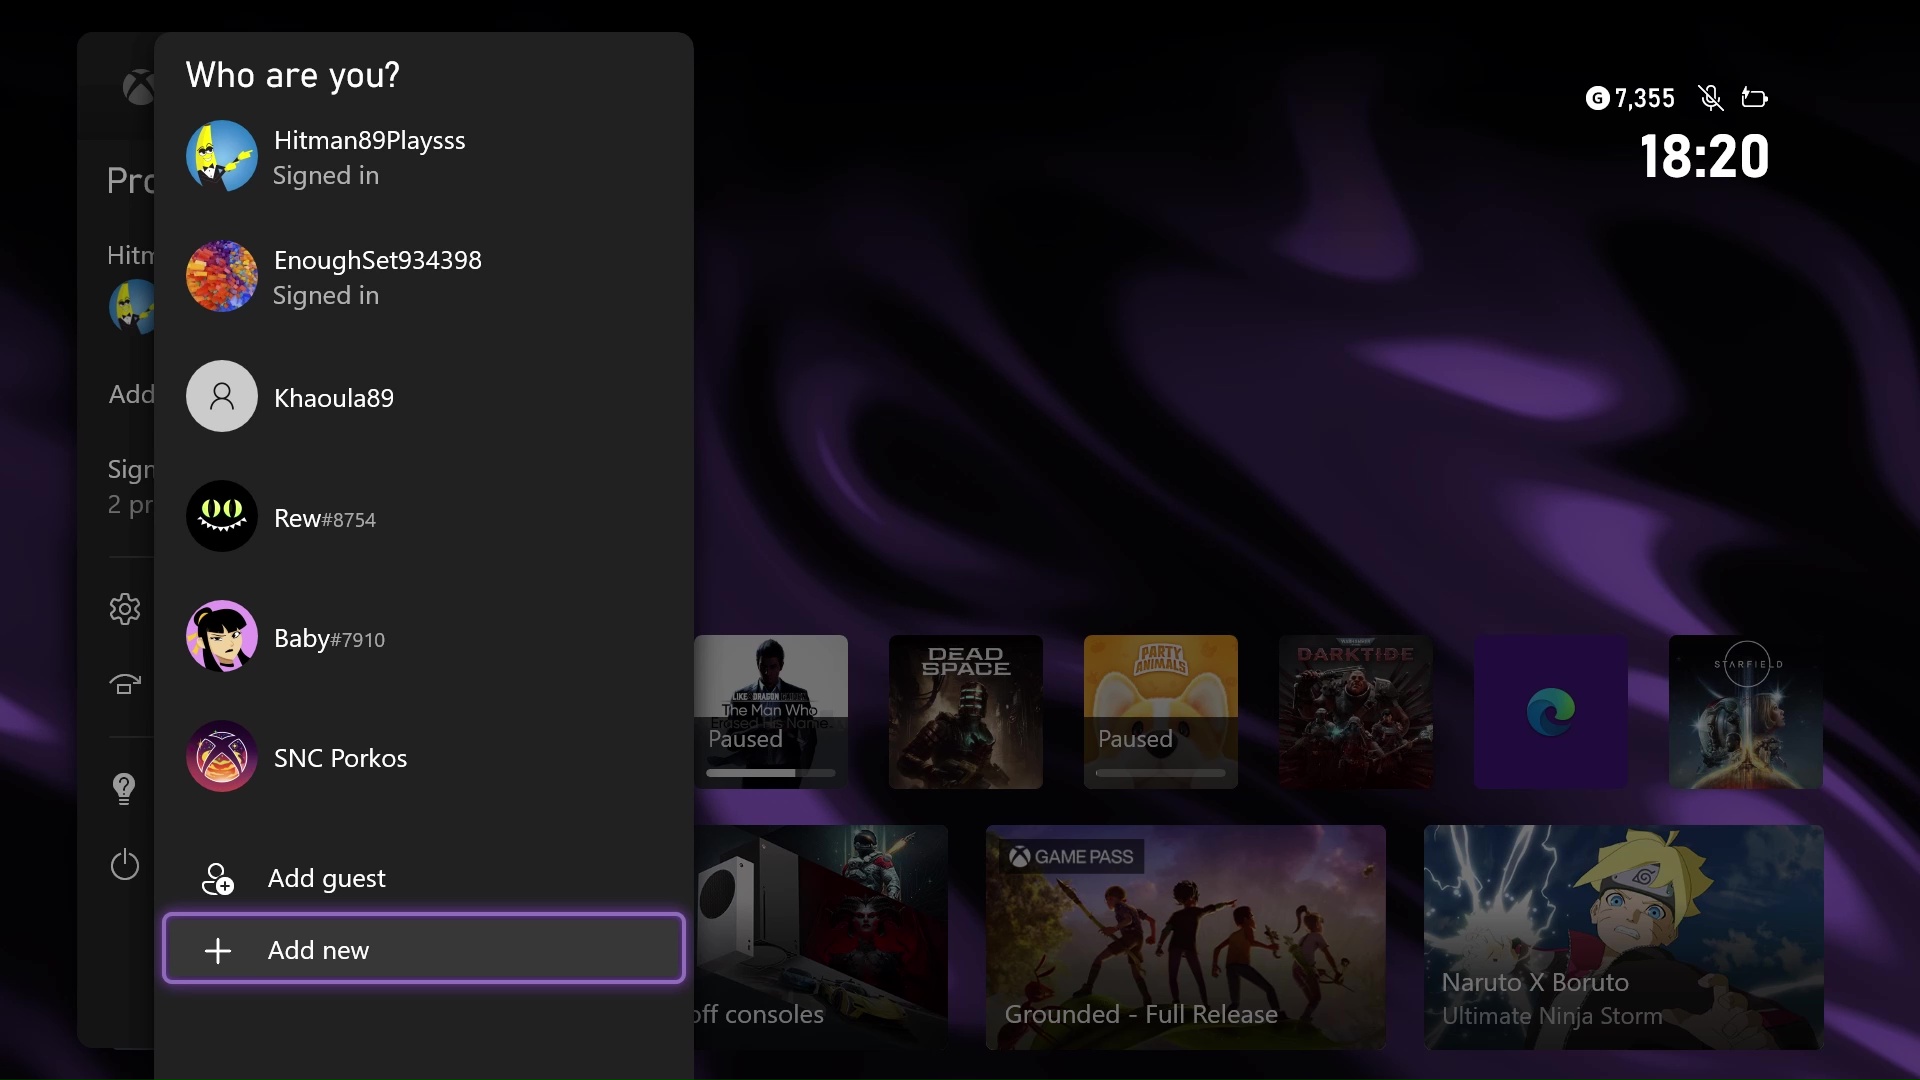
Task: Click the muted microphone status icon
Action: coord(1711,98)
